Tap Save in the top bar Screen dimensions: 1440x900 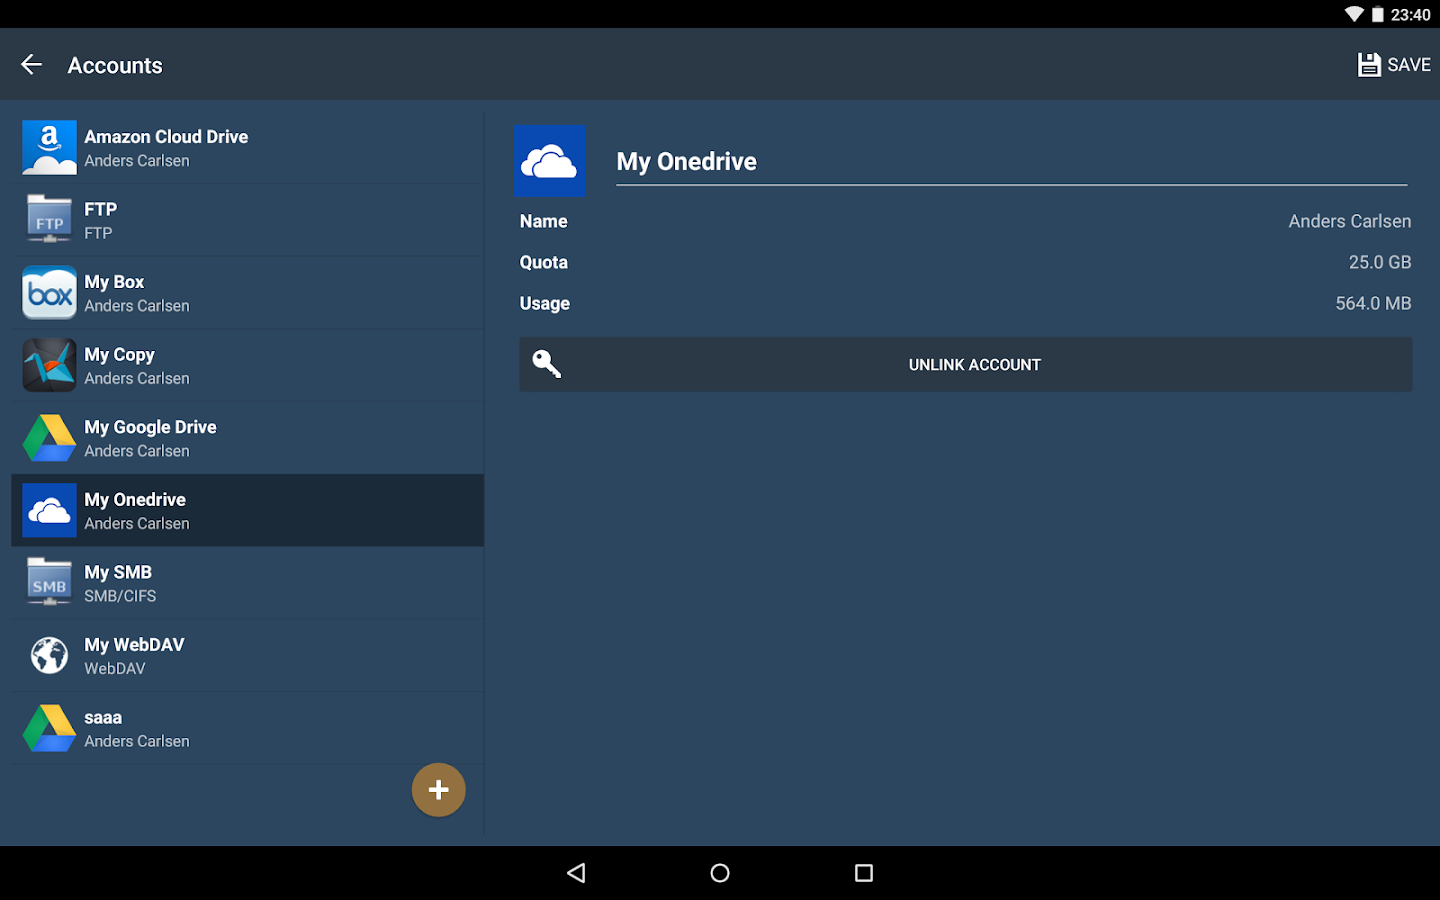pos(1394,64)
